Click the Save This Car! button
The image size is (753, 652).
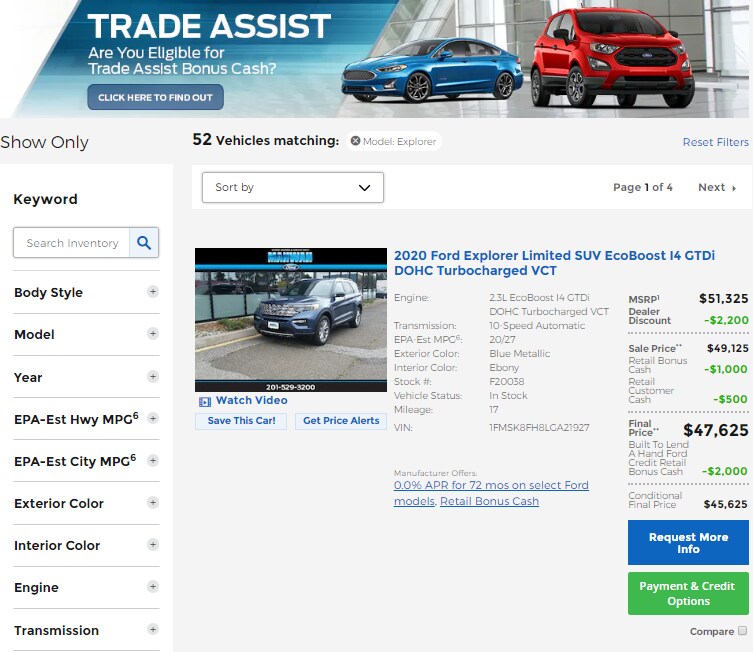pos(241,421)
